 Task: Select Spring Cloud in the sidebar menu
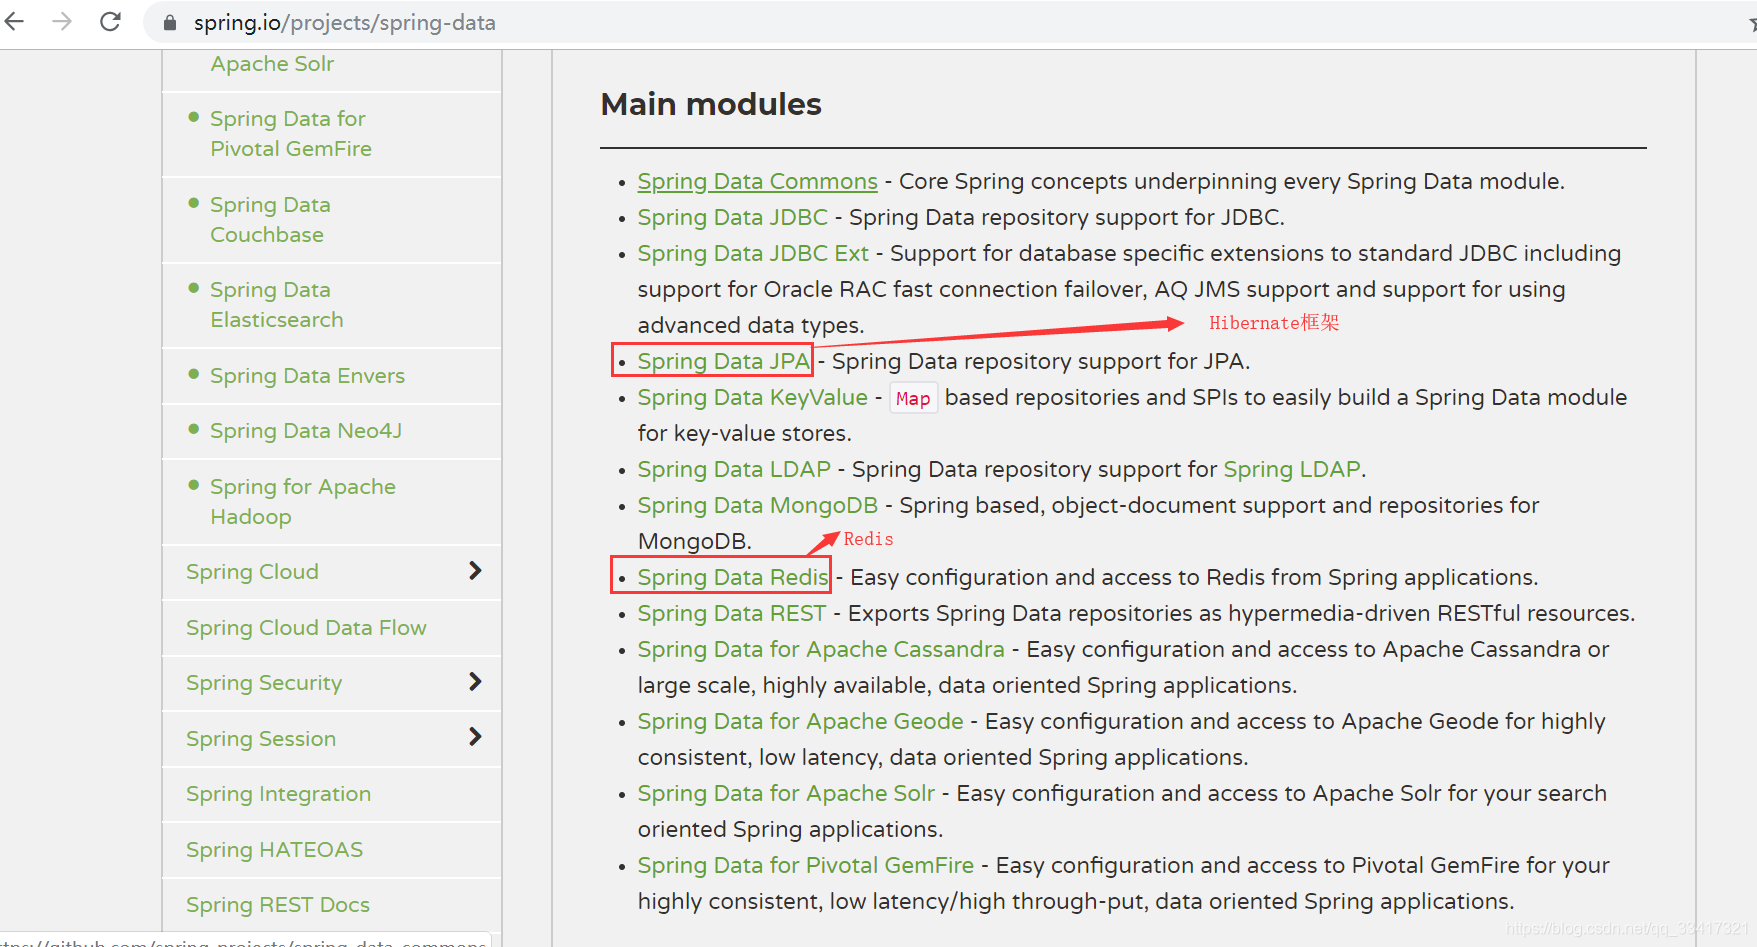coord(252,572)
